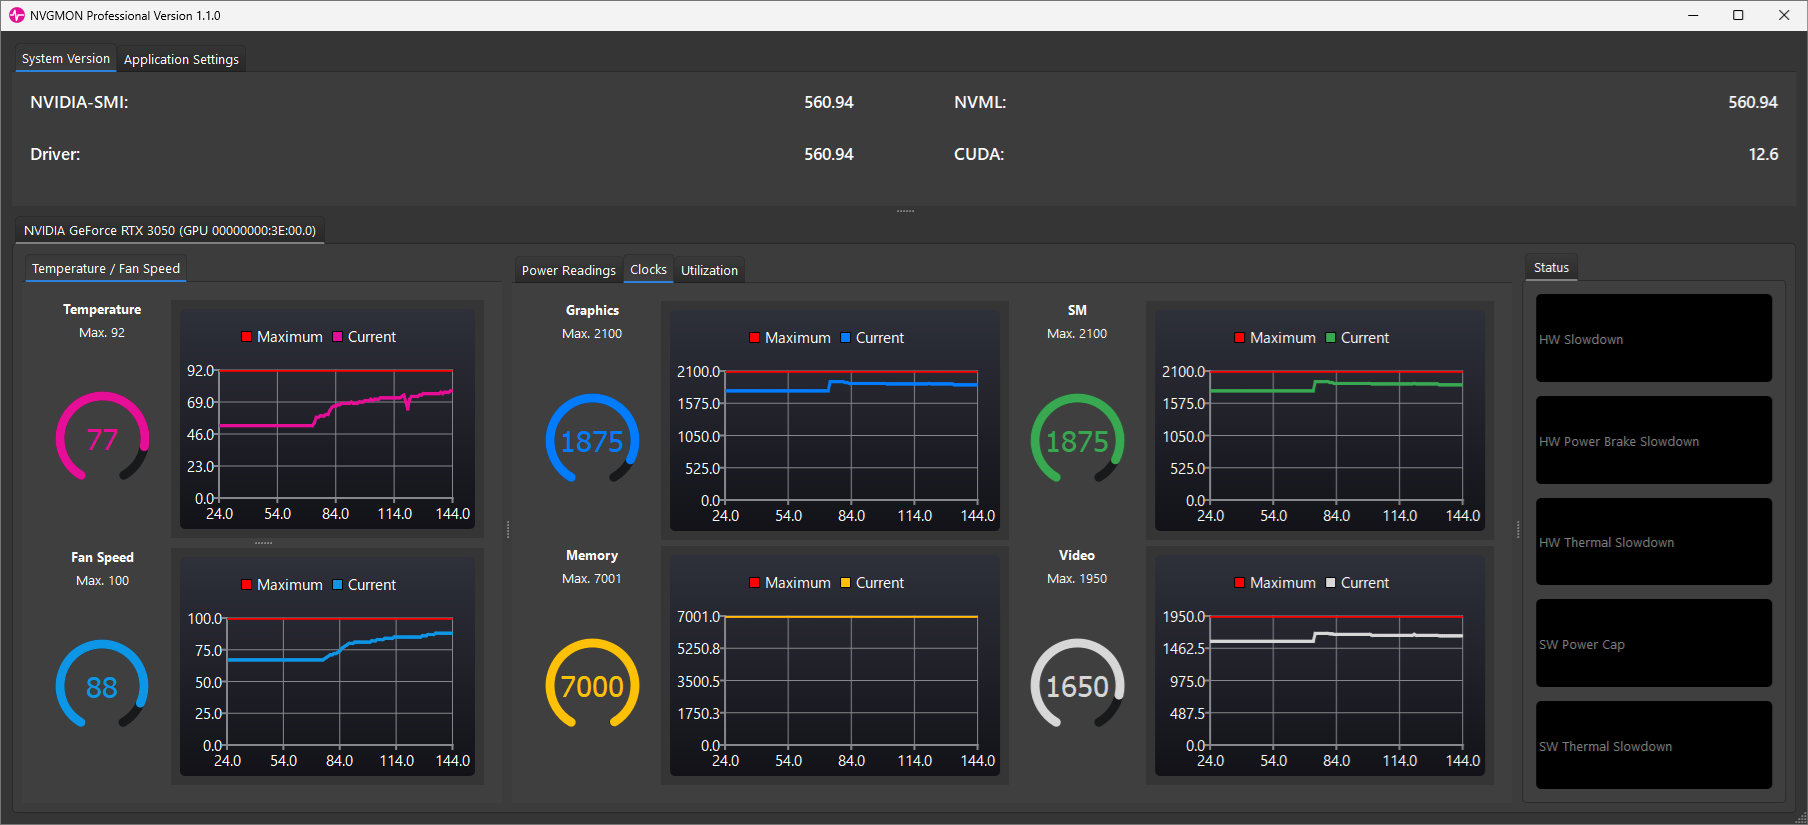Viewport: 1808px width, 825px height.
Task: Click the green SM clock gauge
Action: 1077,440
